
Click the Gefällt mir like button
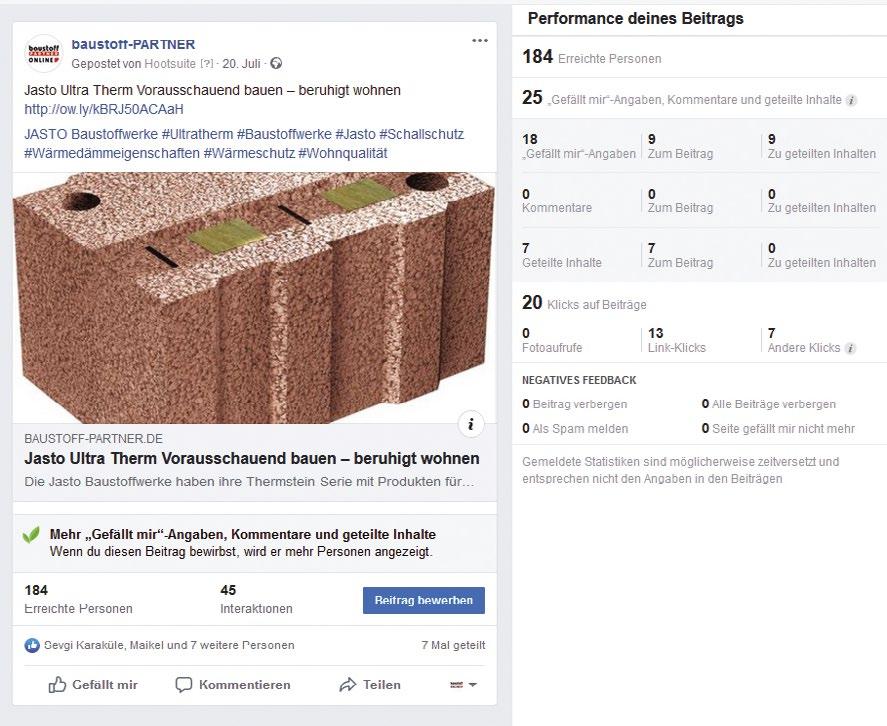(93, 685)
